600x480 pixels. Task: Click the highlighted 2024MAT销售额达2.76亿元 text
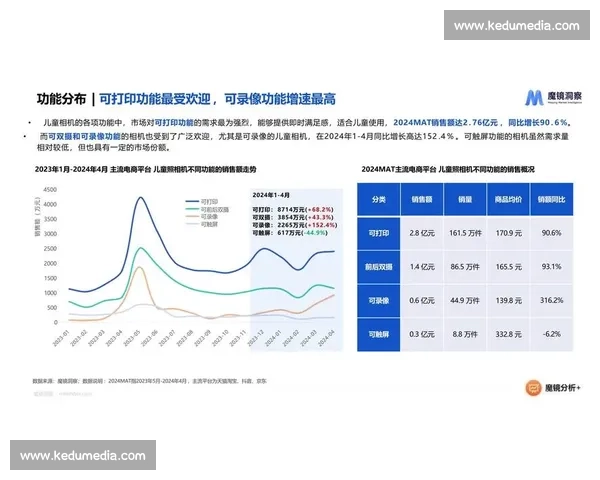(x=445, y=122)
